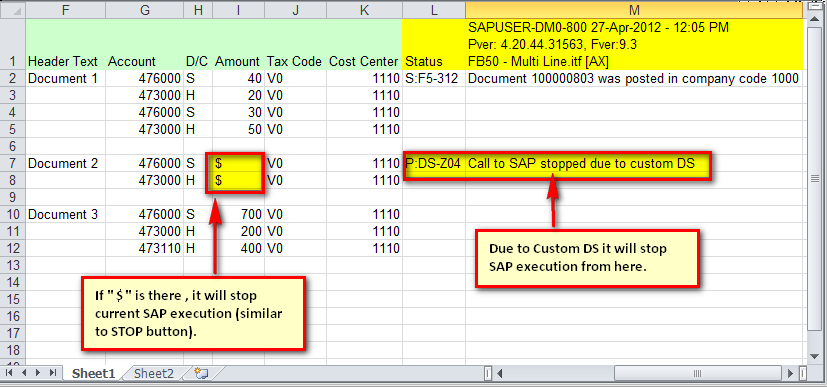Click the yellow Amount cell in row 7
827x387 pixels.
tap(238, 163)
